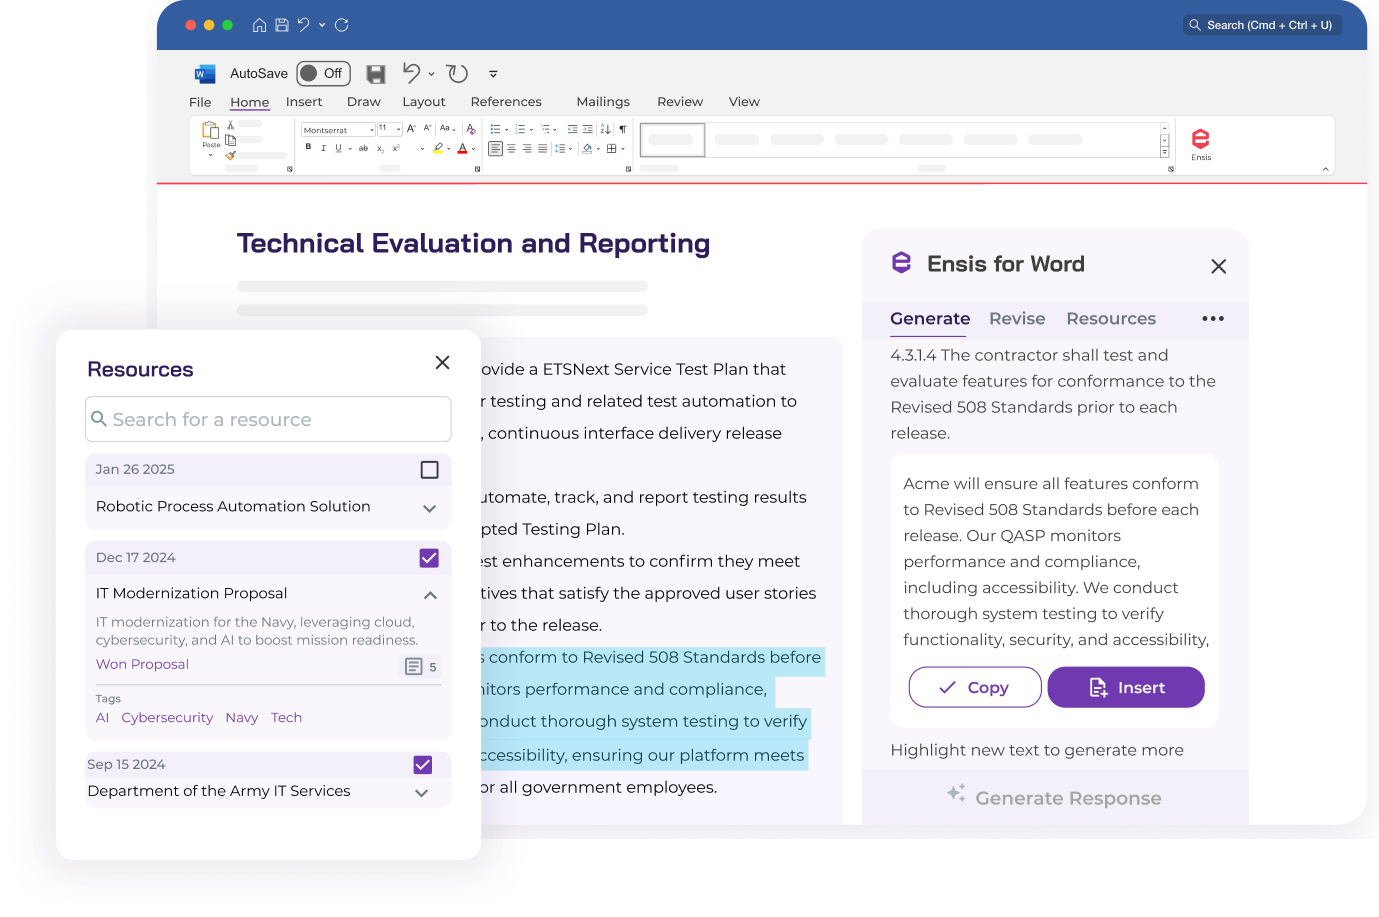Viewport: 1379px width, 917px height.
Task: Open the Resources tab in Ensis panel
Action: click(x=1111, y=318)
